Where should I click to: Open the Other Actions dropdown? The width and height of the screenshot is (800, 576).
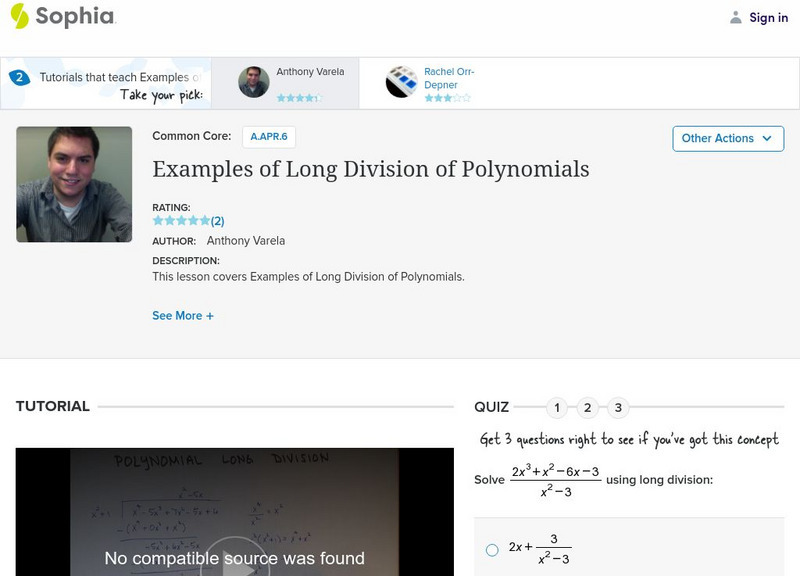pos(727,139)
